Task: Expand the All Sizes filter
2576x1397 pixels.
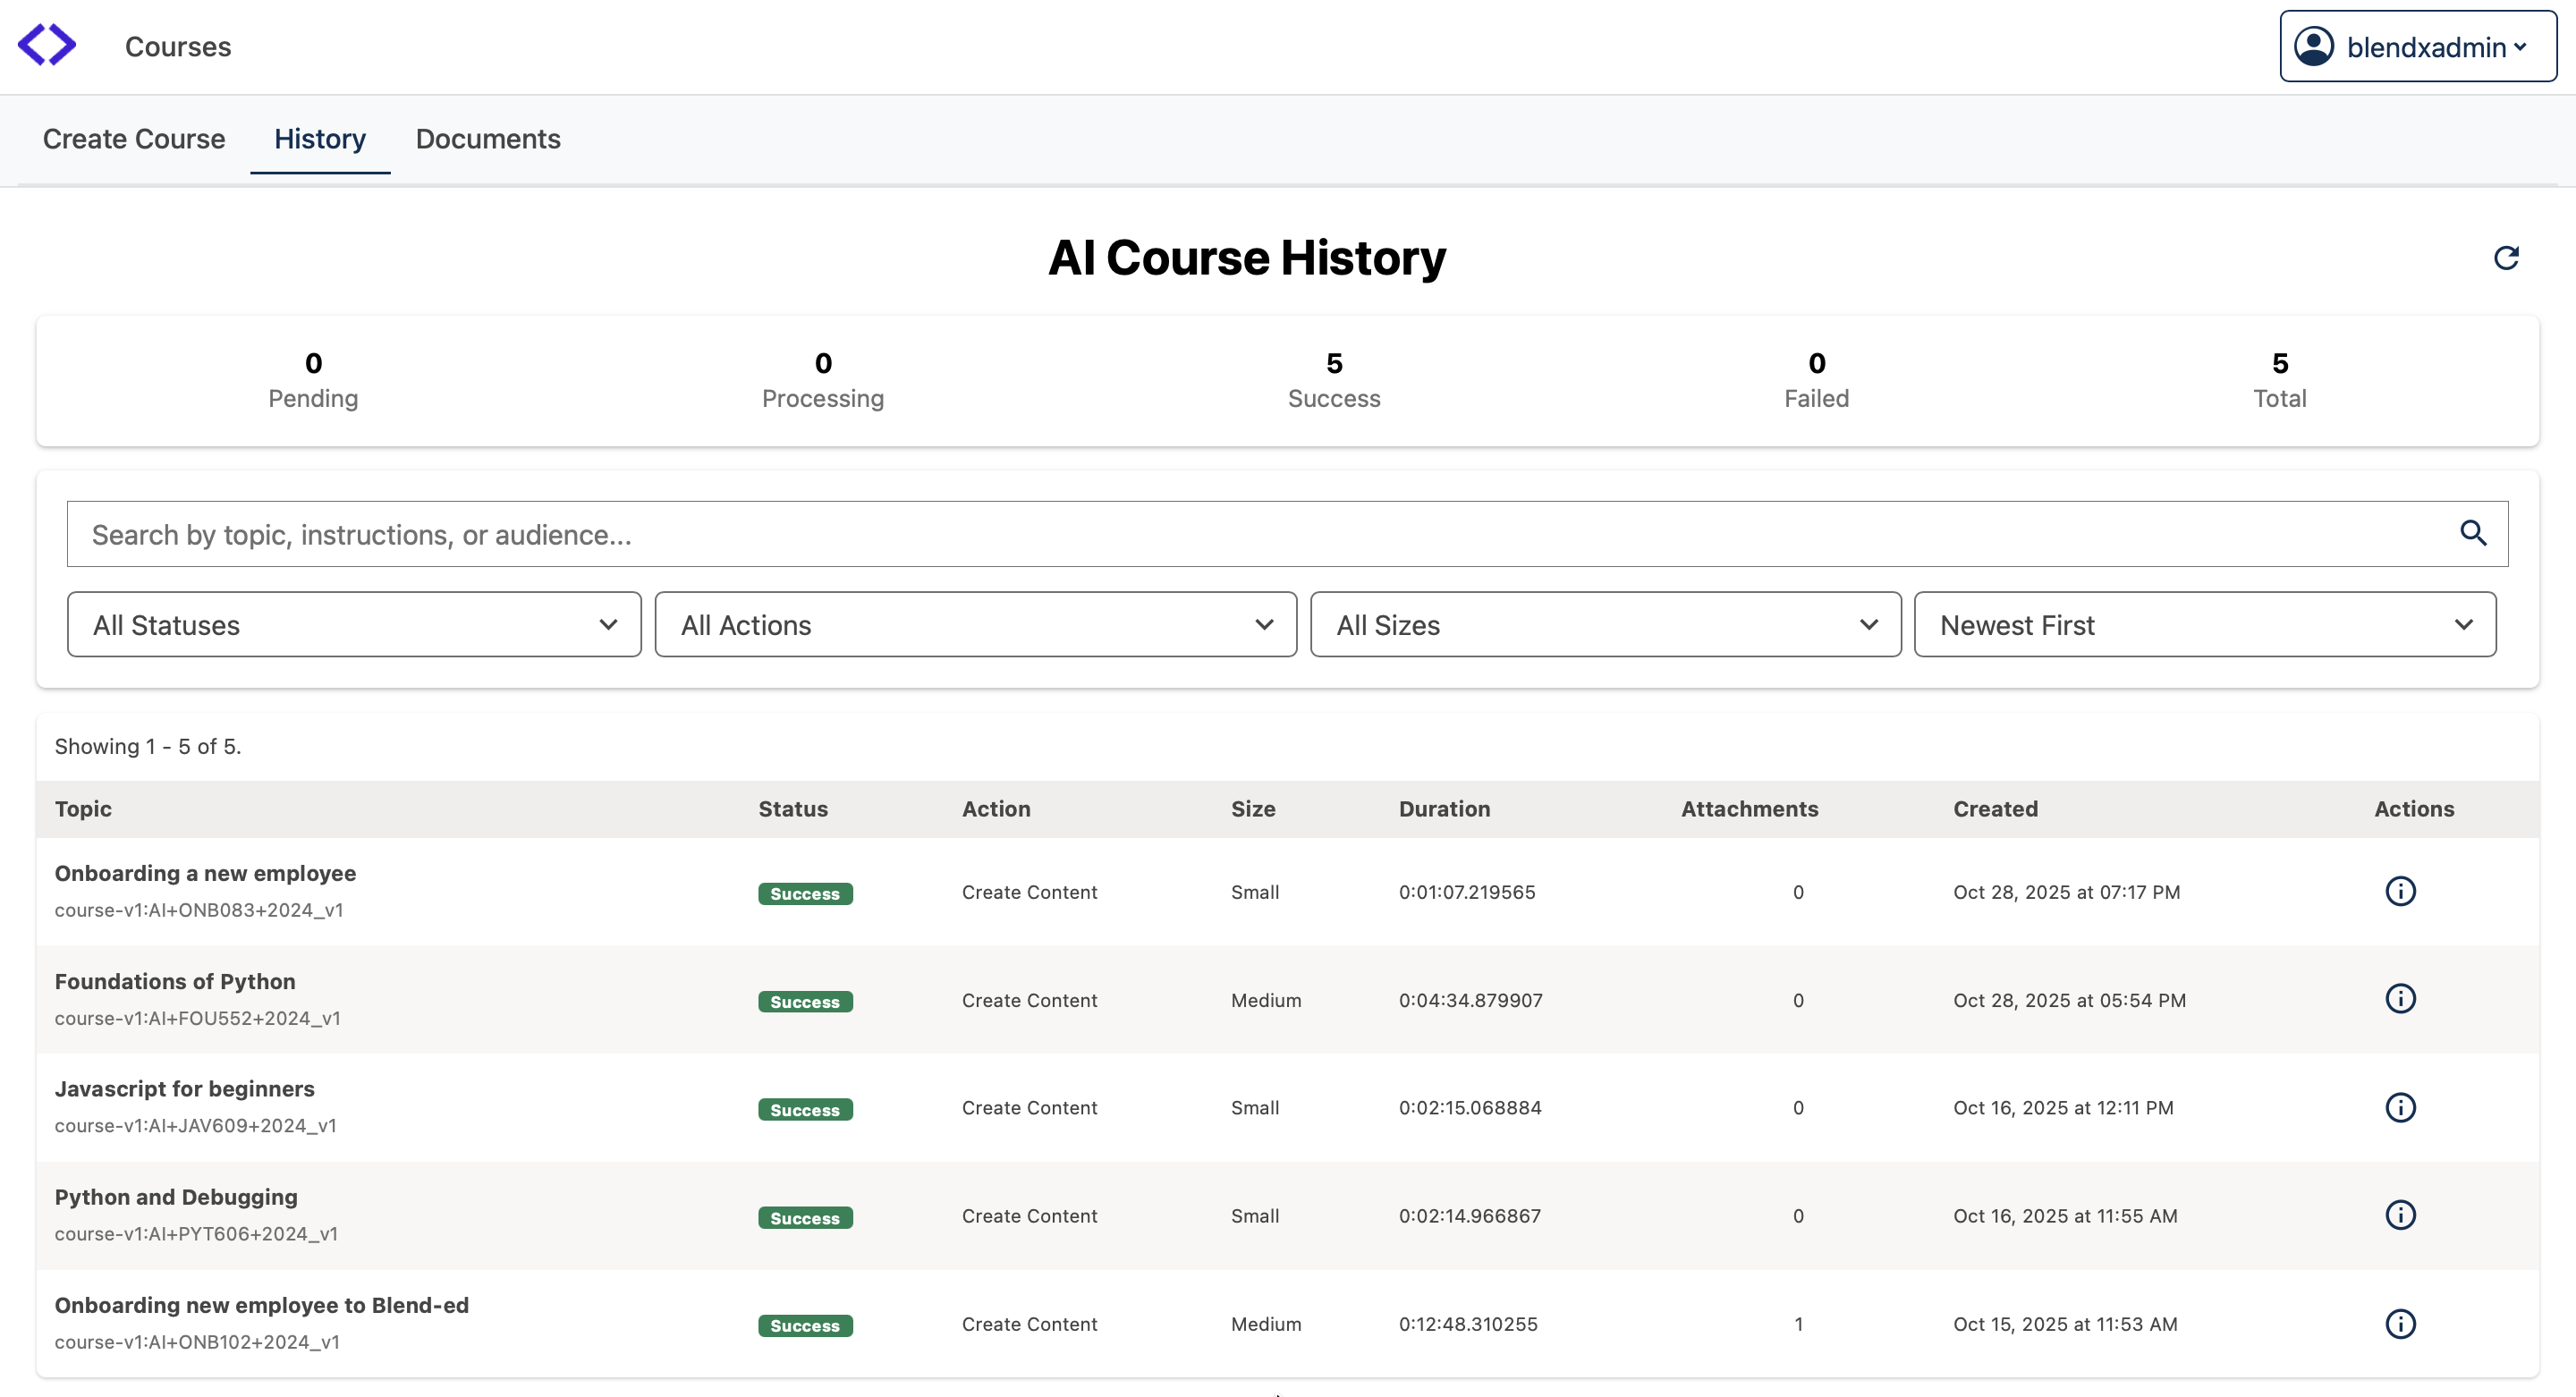Action: (x=1605, y=624)
